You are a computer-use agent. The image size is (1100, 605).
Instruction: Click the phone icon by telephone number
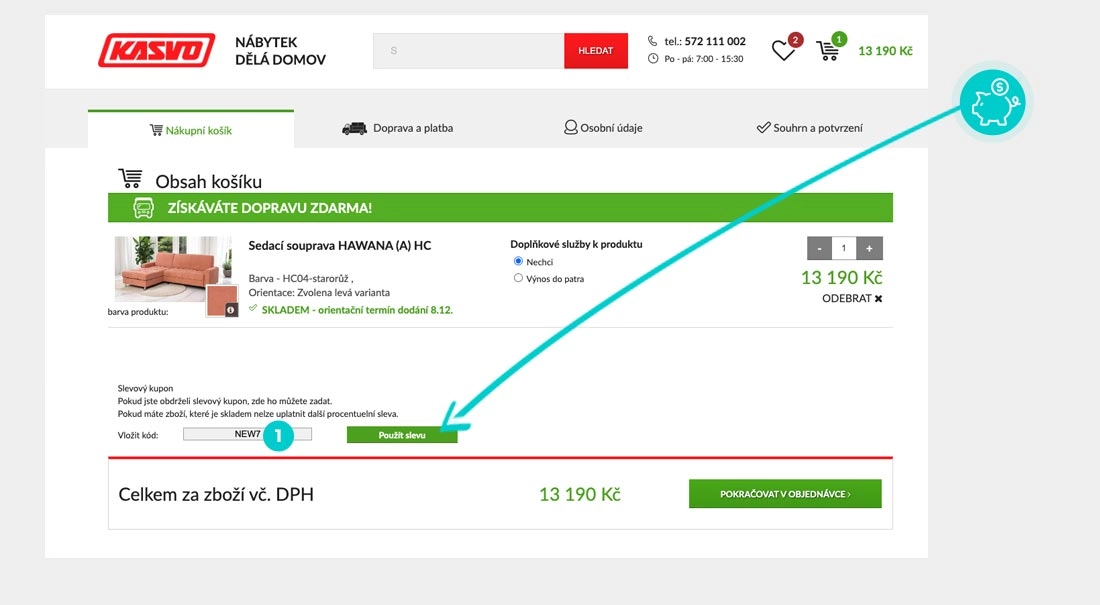point(653,41)
